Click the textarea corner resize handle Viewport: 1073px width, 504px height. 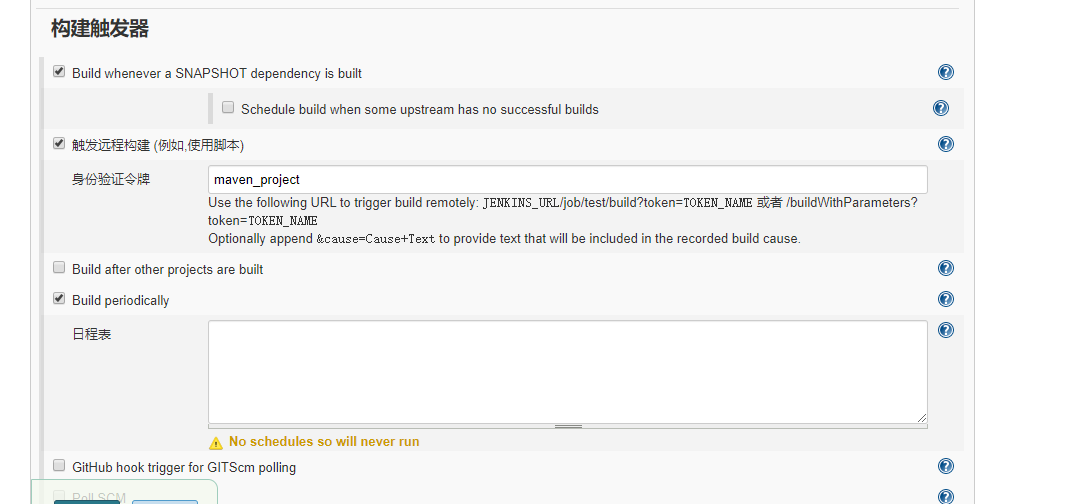point(921,417)
